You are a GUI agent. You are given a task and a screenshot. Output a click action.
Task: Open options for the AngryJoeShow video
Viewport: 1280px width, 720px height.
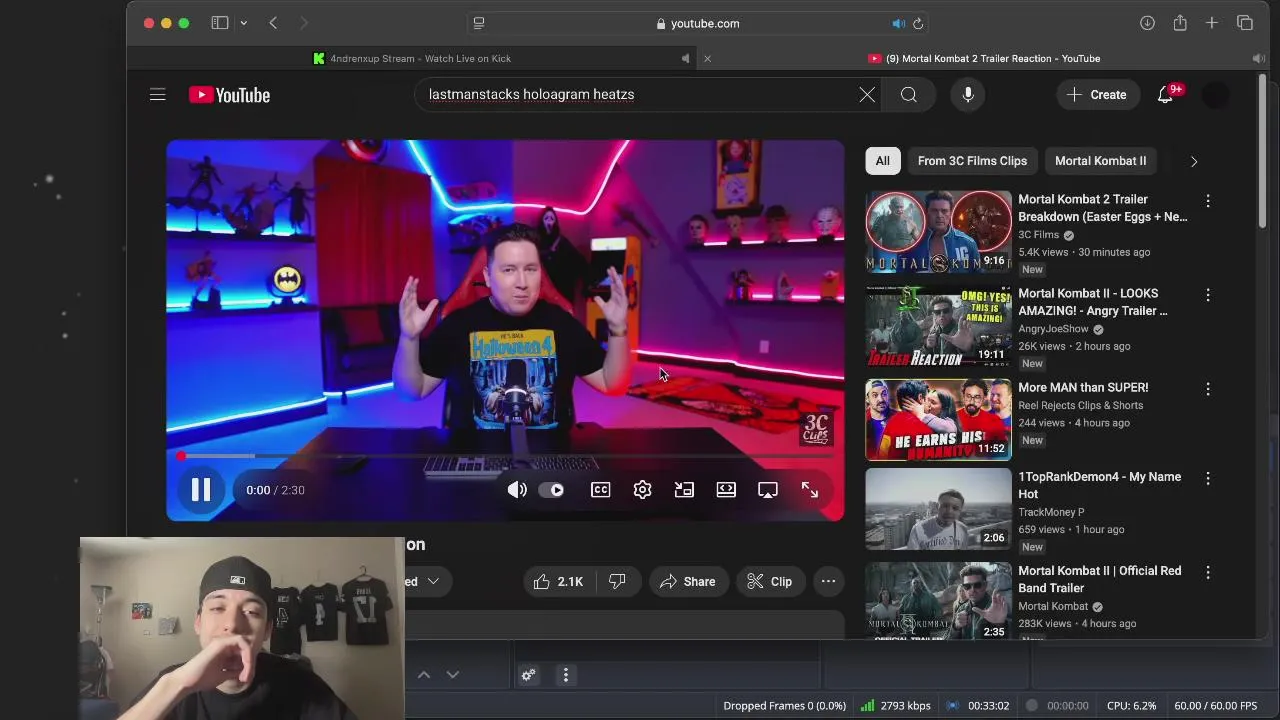(1208, 295)
